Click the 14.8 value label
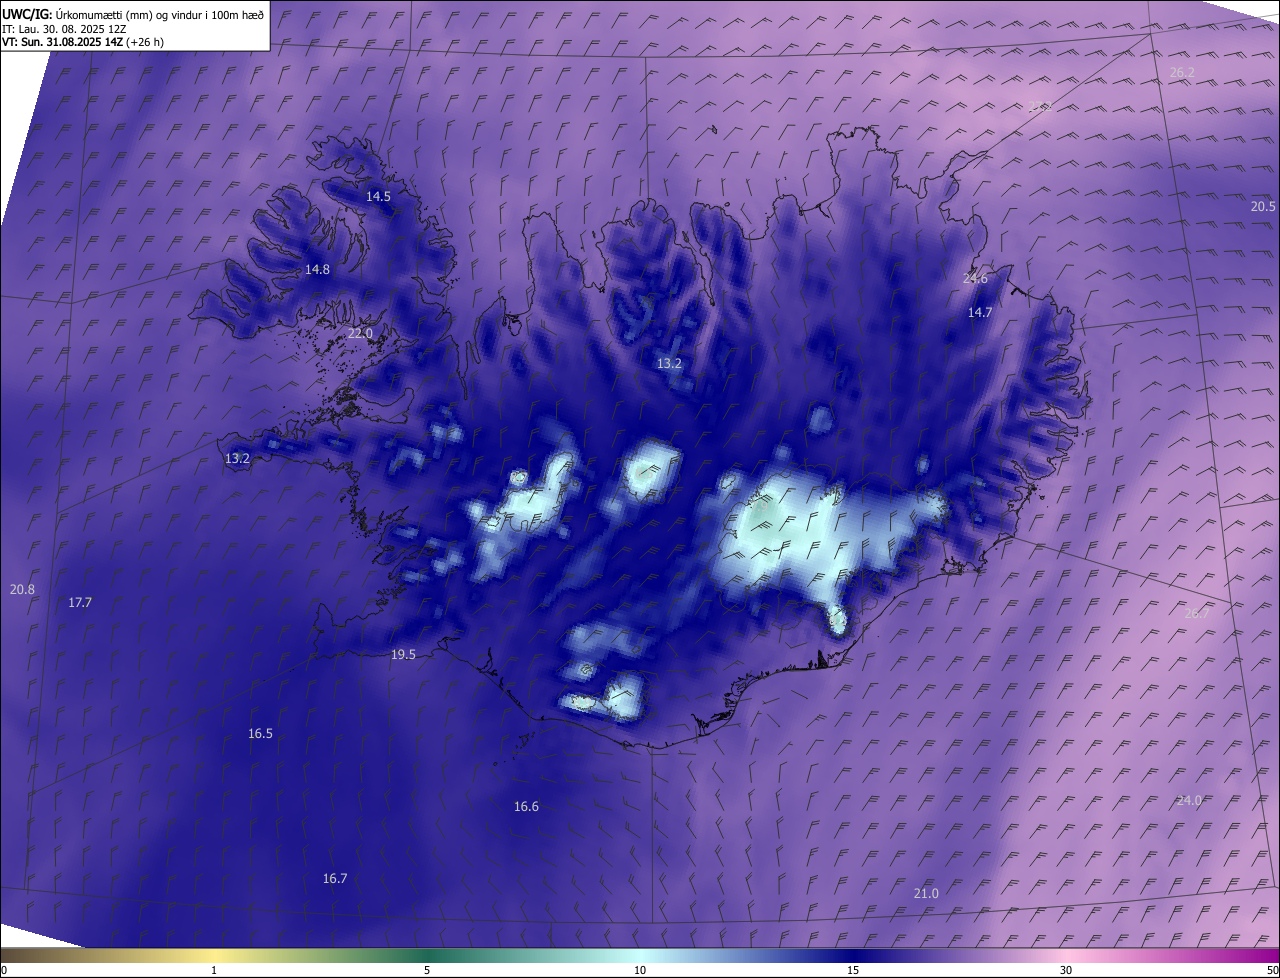Image resolution: width=1280 pixels, height=978 pixels. coord(317,270)
